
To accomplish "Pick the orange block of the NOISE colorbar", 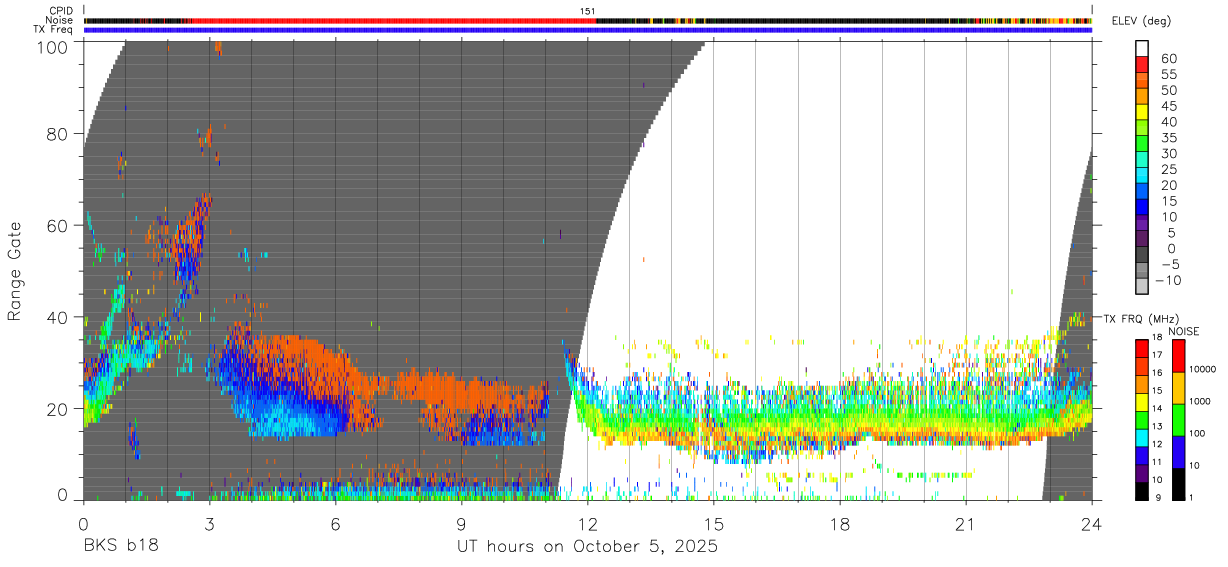I will pos(1178,387).
